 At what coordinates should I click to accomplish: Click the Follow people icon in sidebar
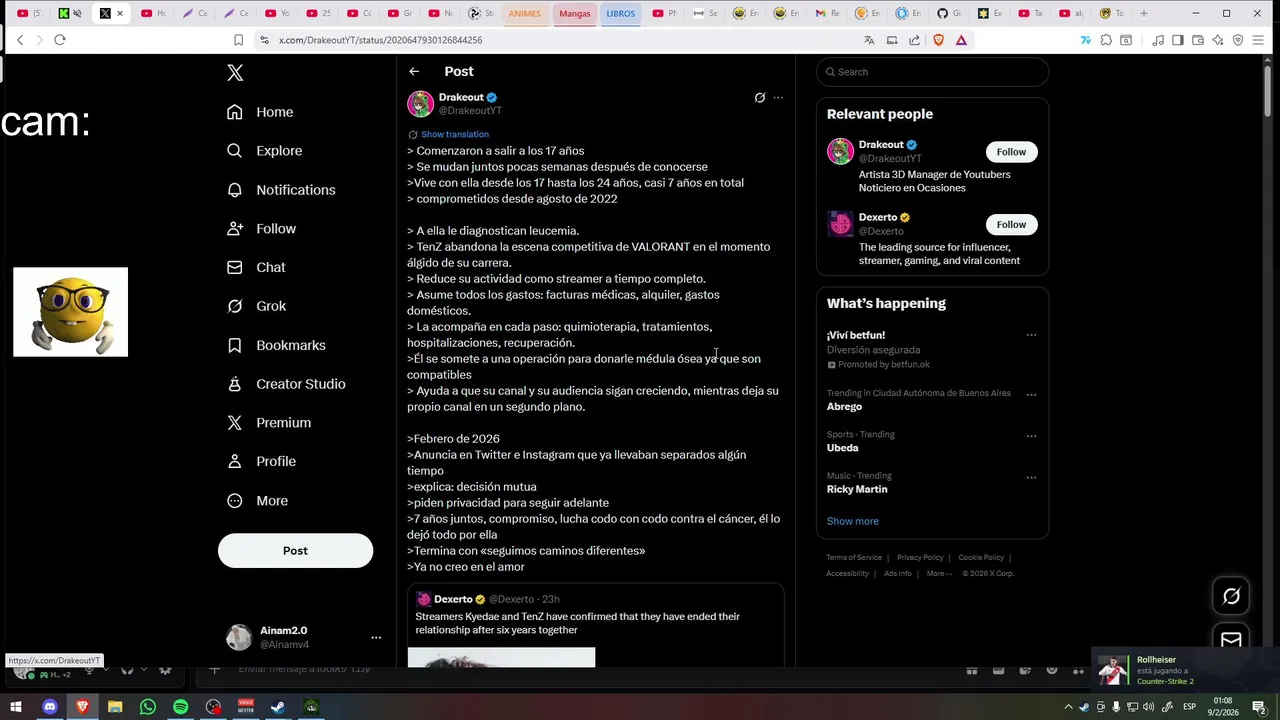[234, 229]
